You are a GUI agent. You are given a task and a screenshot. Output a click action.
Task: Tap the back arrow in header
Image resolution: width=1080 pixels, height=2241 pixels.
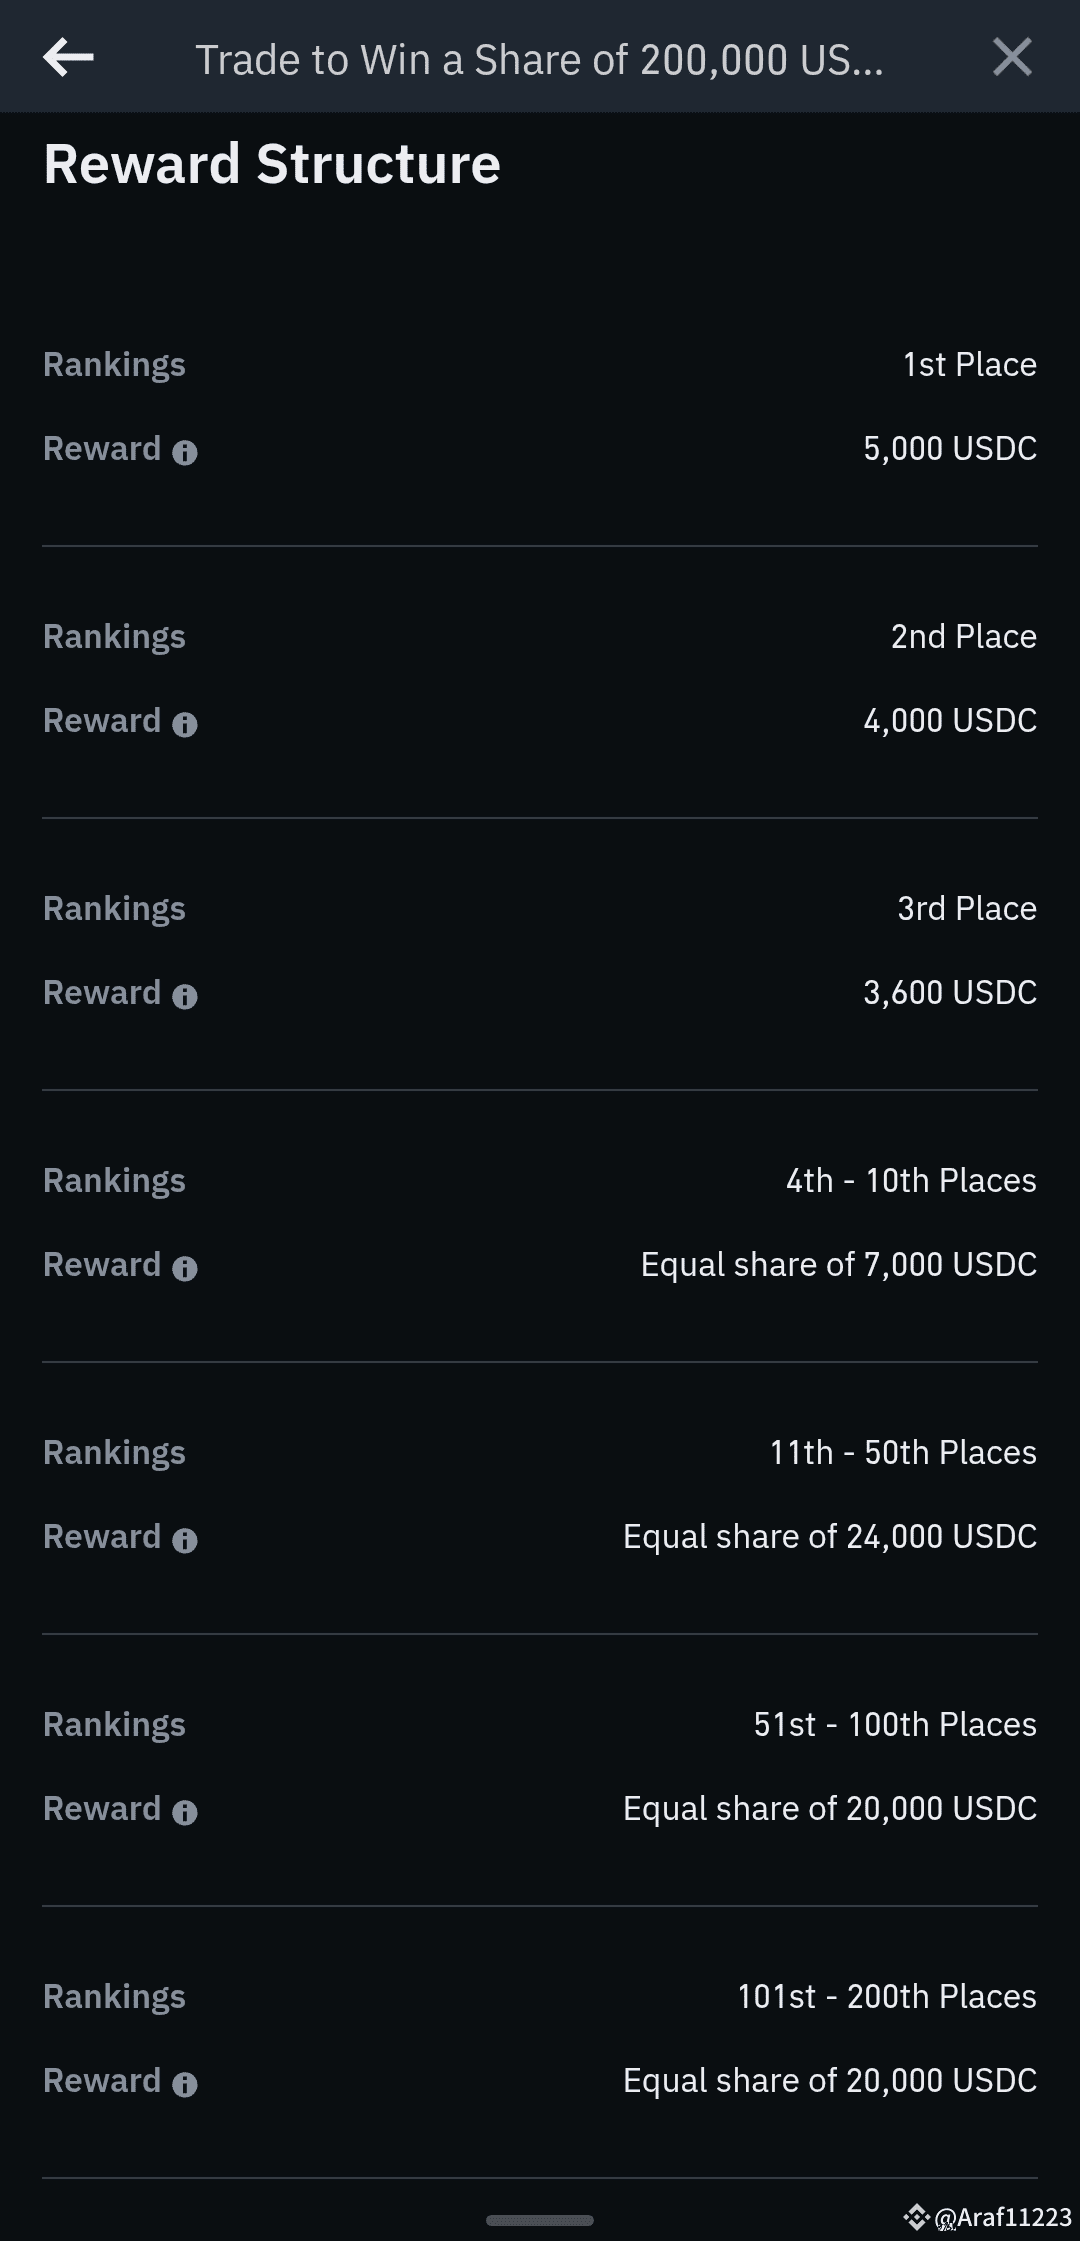68,58
